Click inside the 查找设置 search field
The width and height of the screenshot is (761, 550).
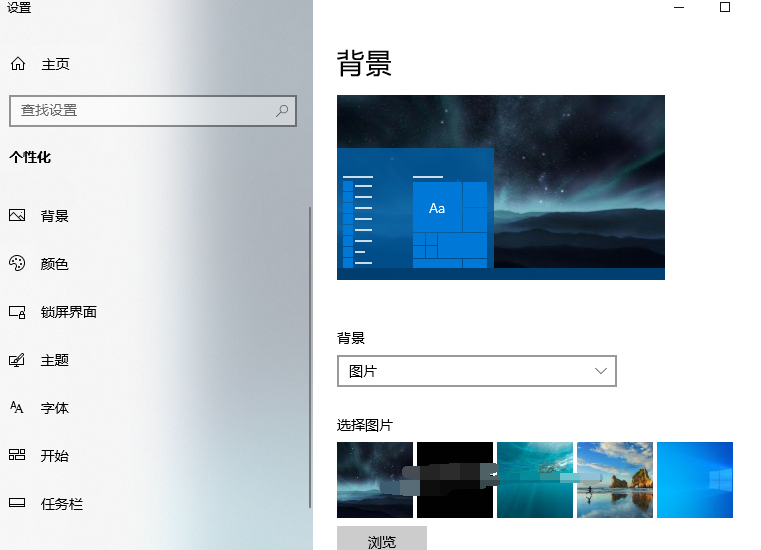140,110
